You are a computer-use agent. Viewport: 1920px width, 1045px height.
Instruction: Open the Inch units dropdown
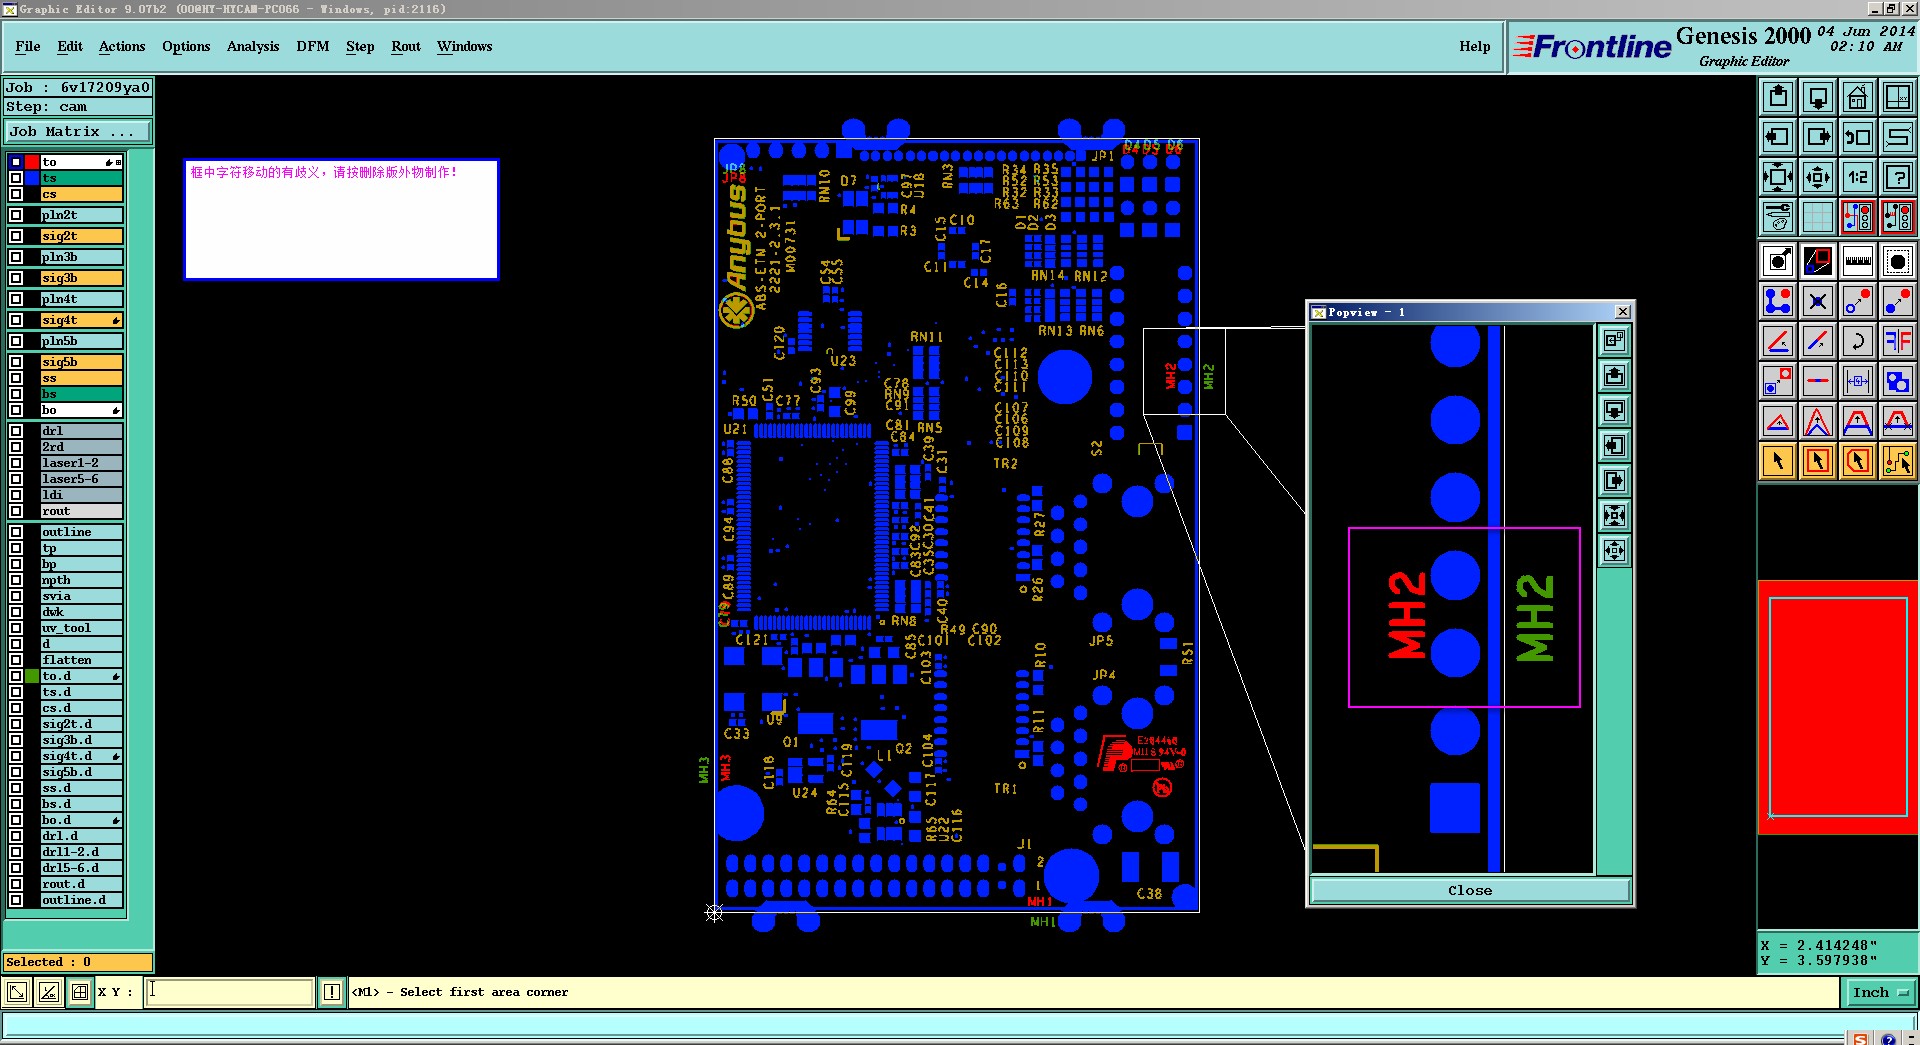coord(1880,992)
